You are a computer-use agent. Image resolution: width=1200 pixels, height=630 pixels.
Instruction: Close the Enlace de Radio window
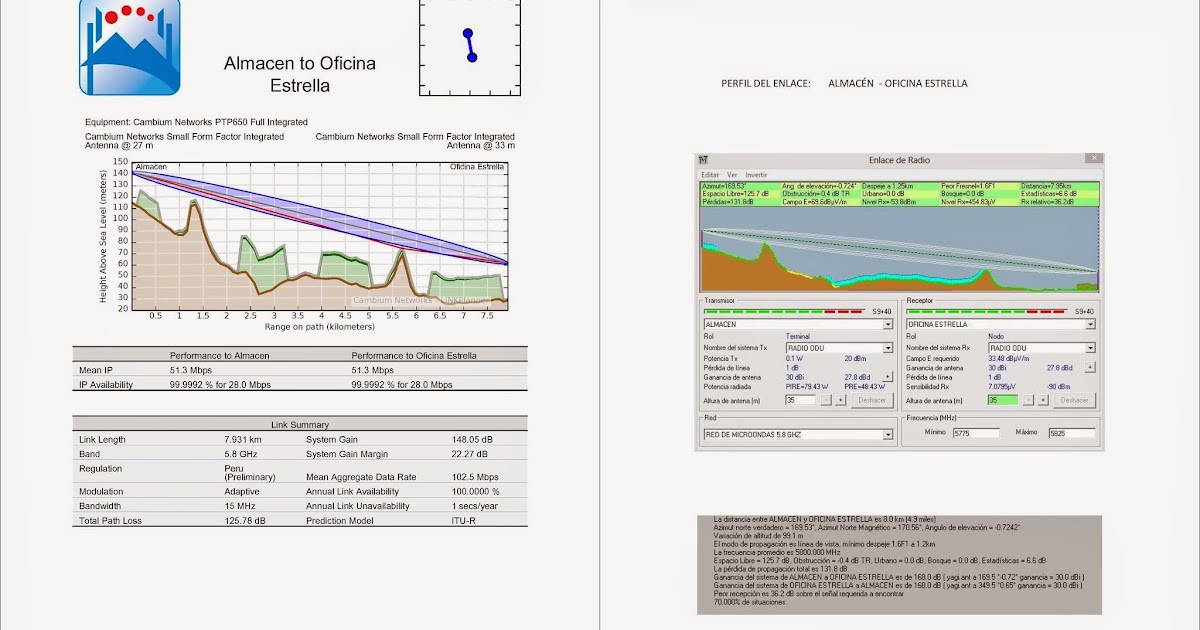(x=1096, y=158)
